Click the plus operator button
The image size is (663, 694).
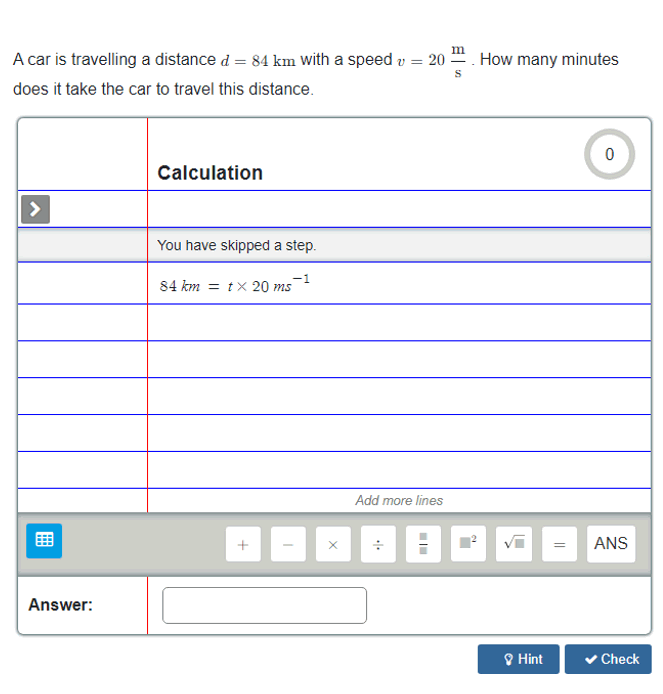click(243, 544)
